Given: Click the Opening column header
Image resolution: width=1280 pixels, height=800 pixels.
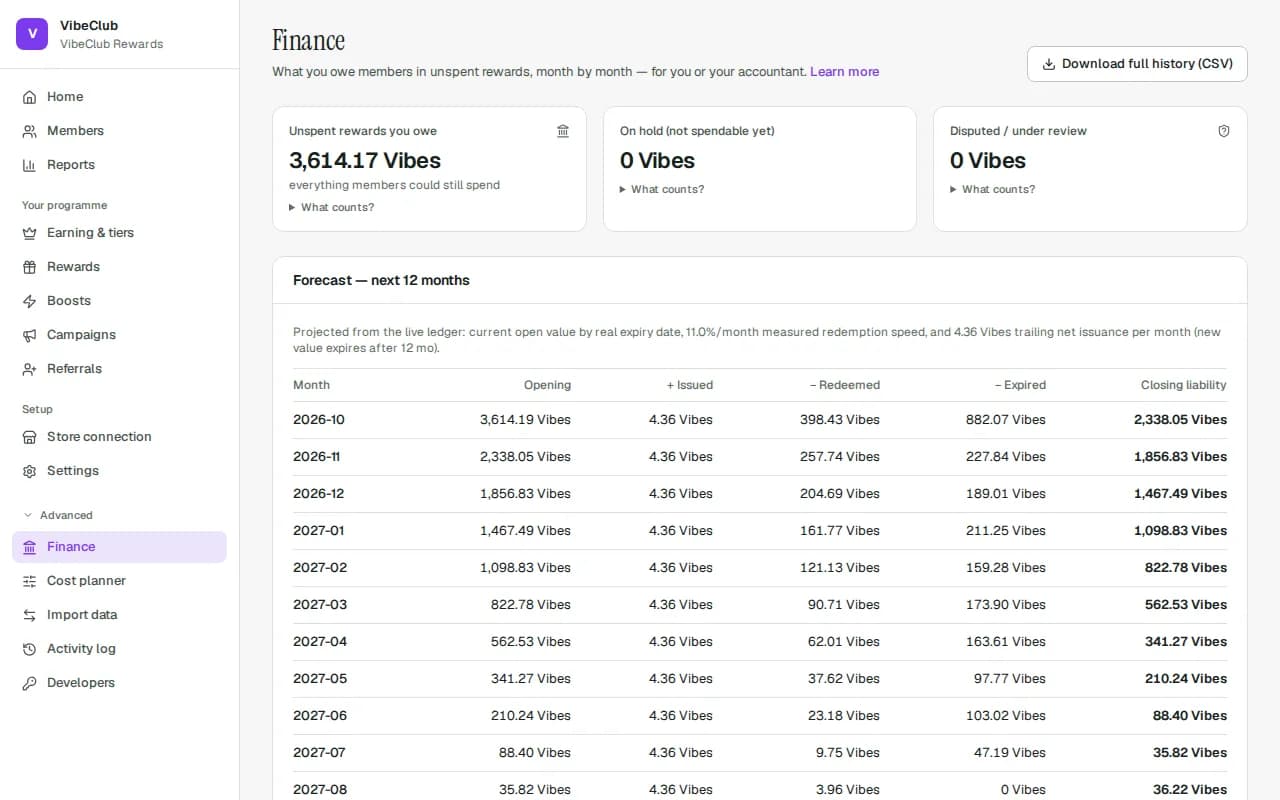Looking at the screenshot, I should point(547,385).
